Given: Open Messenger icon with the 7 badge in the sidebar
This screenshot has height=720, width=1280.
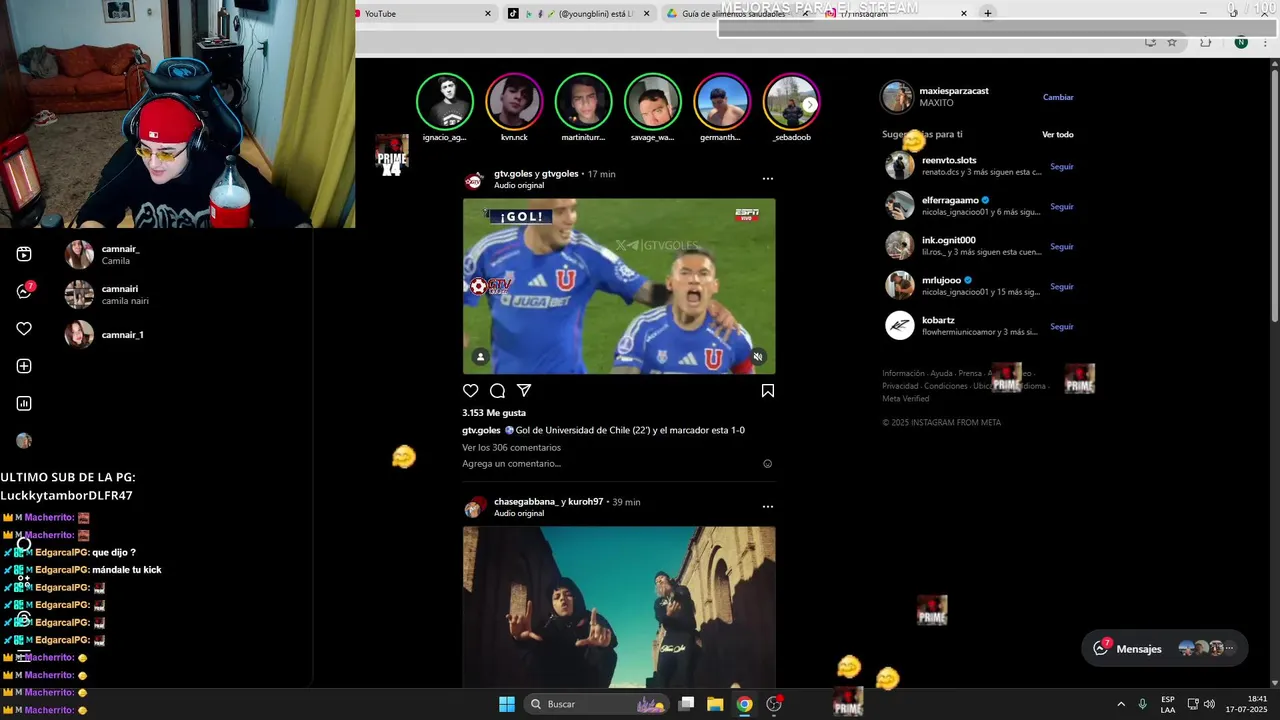Looking at the screenshot, I should [24, 291].
